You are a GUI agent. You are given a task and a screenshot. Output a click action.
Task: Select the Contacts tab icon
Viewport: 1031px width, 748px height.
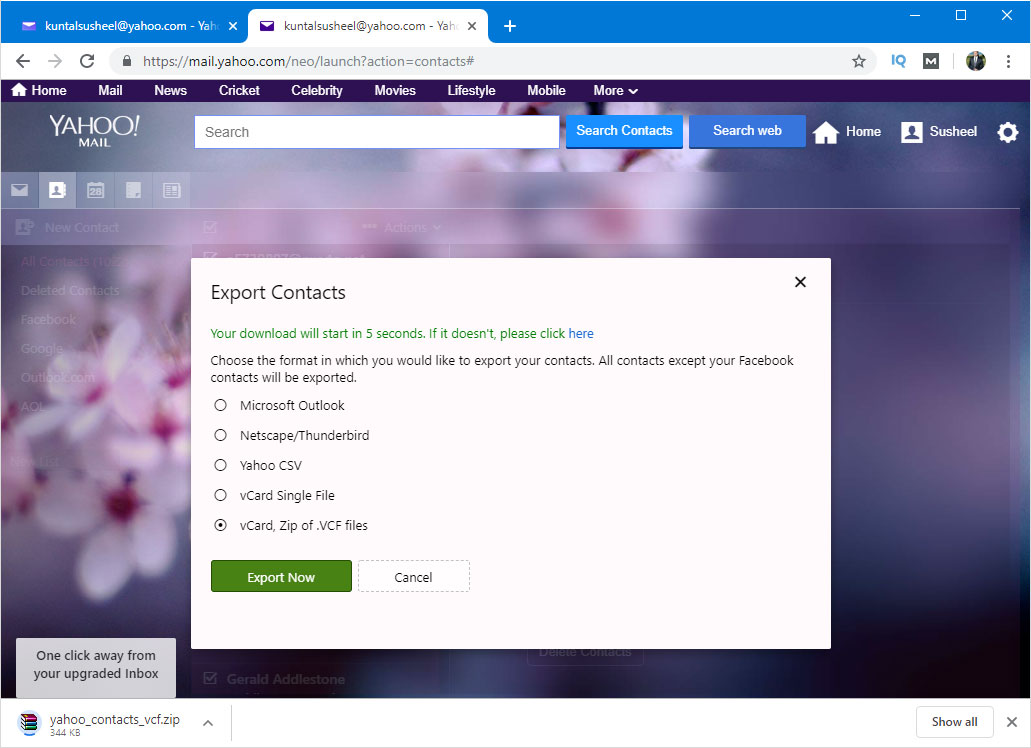tap(57, 190)
